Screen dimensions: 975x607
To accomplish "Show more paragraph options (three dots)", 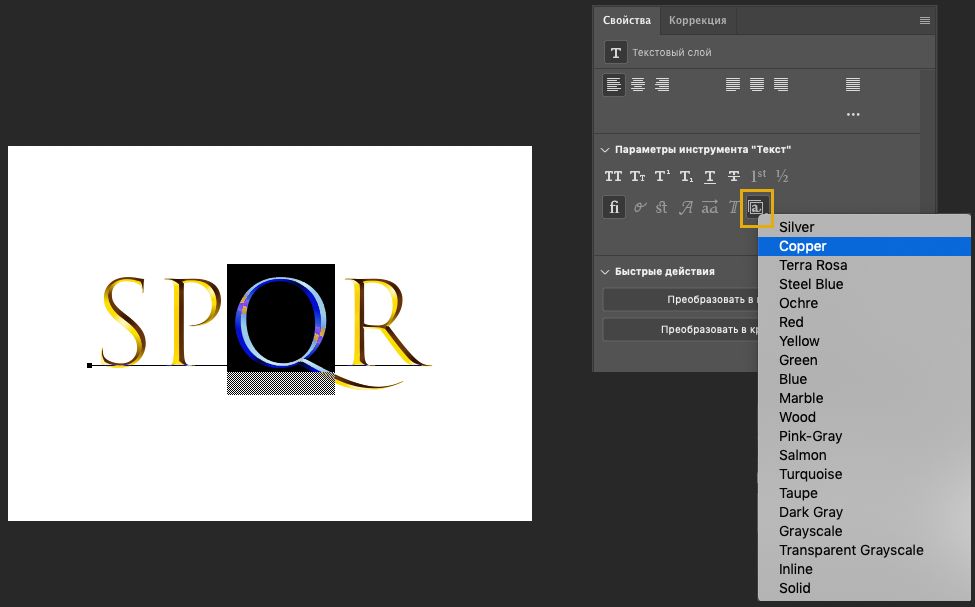I will pyautogui.click(x=852, y=115).
